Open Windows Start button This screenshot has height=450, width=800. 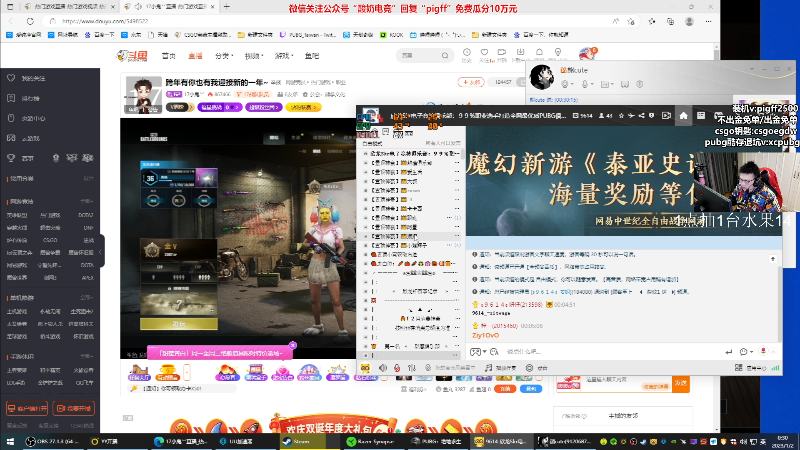10,441
